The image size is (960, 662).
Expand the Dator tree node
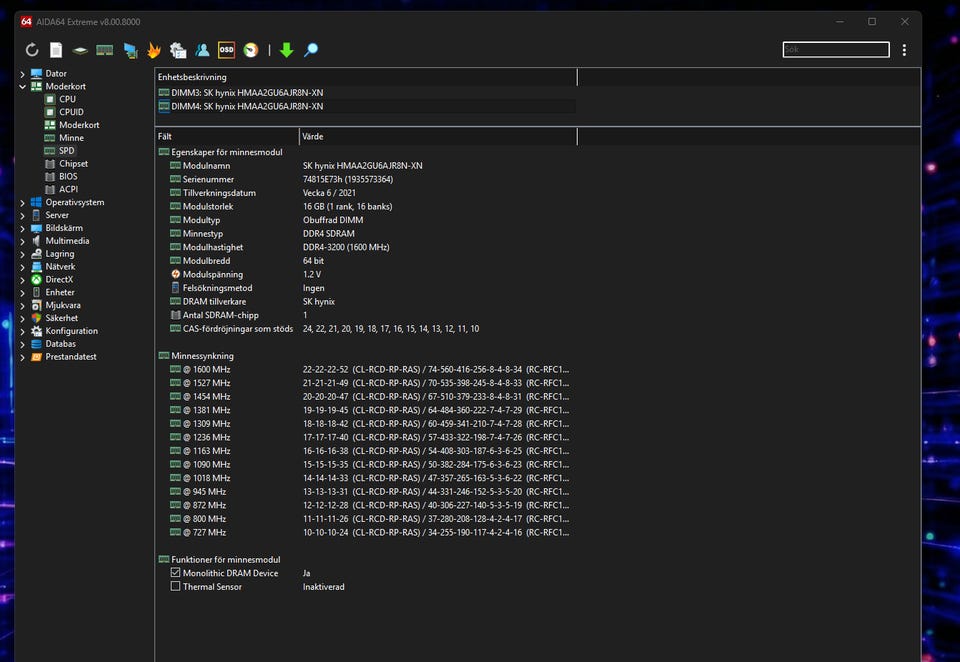click(23, 74)
